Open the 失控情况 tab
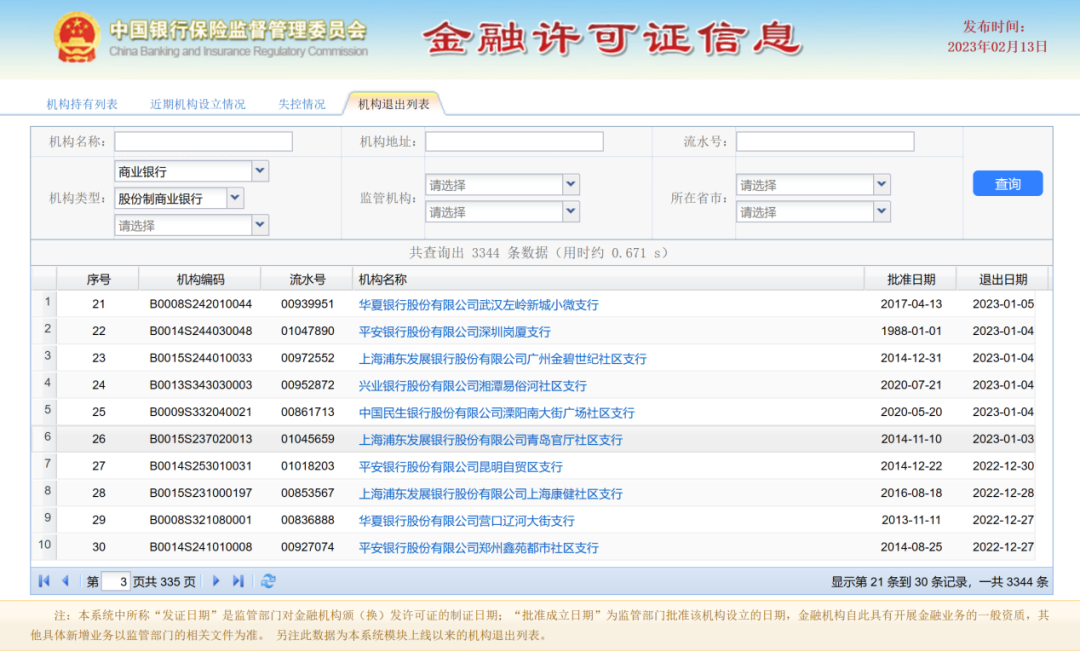 pyautogui.click(x=302, y=103)
